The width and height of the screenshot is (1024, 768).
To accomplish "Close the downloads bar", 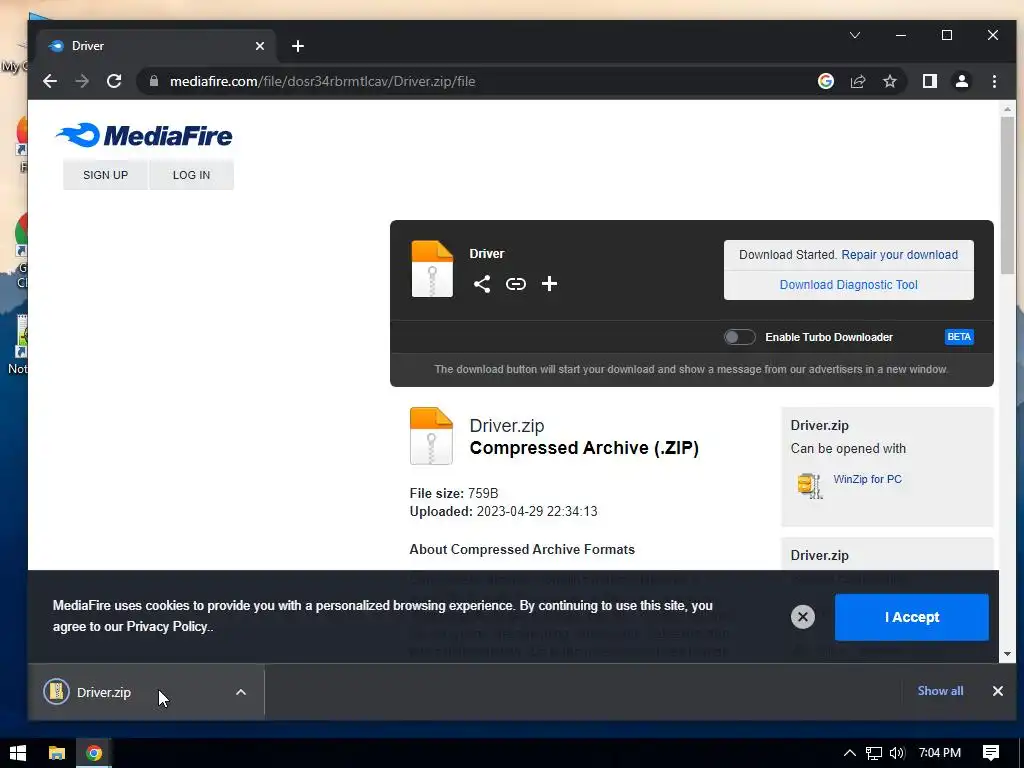I will click(997, 691).
